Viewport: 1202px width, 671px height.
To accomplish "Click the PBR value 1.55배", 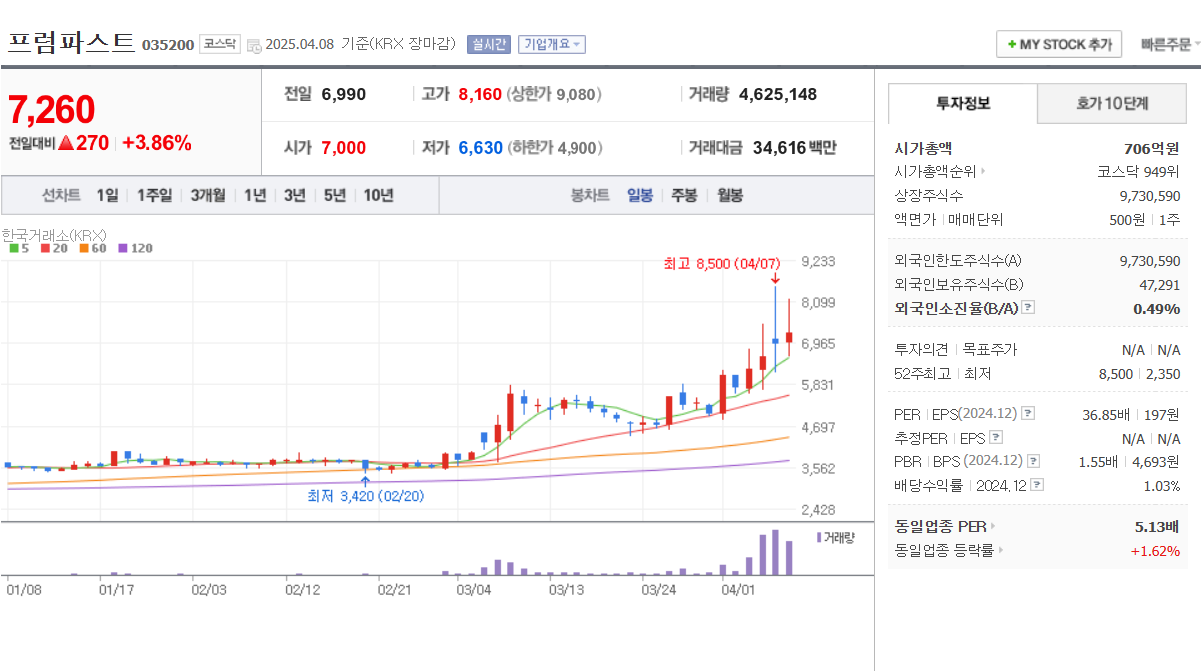I will [x=1099, y=462].
